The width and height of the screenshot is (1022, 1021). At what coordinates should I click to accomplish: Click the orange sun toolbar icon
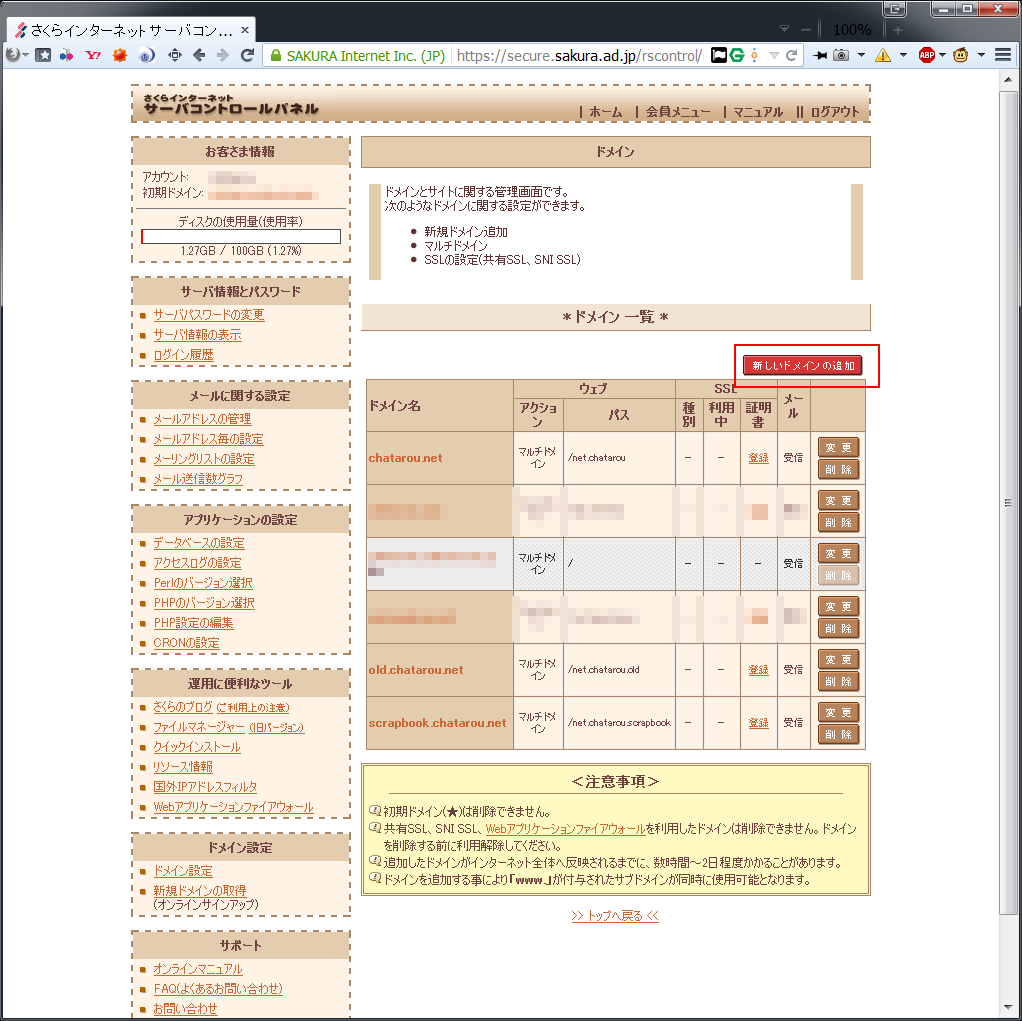(x=119, y=55)
